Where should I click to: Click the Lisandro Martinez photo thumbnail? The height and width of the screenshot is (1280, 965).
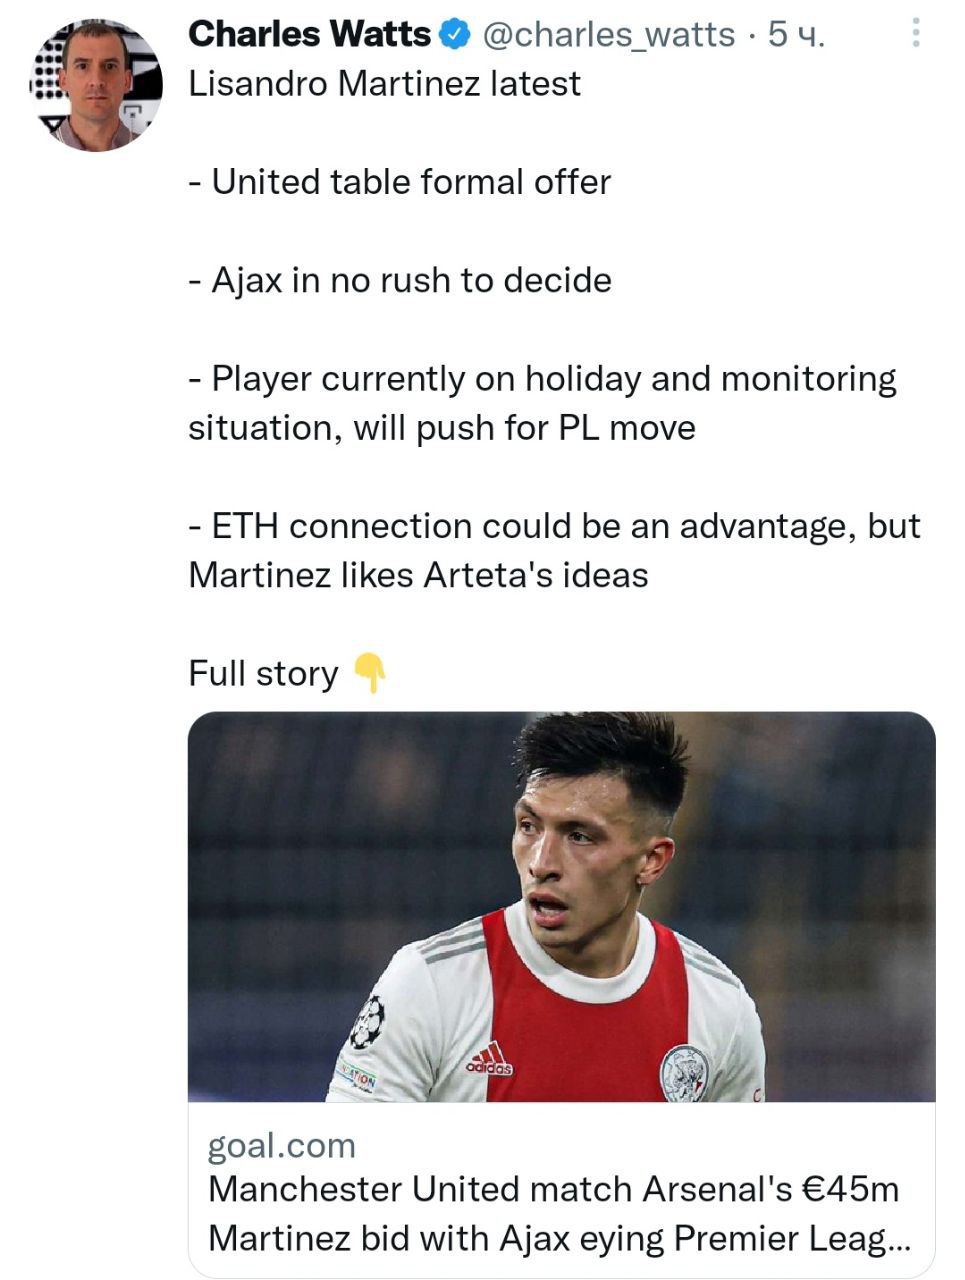561,906
